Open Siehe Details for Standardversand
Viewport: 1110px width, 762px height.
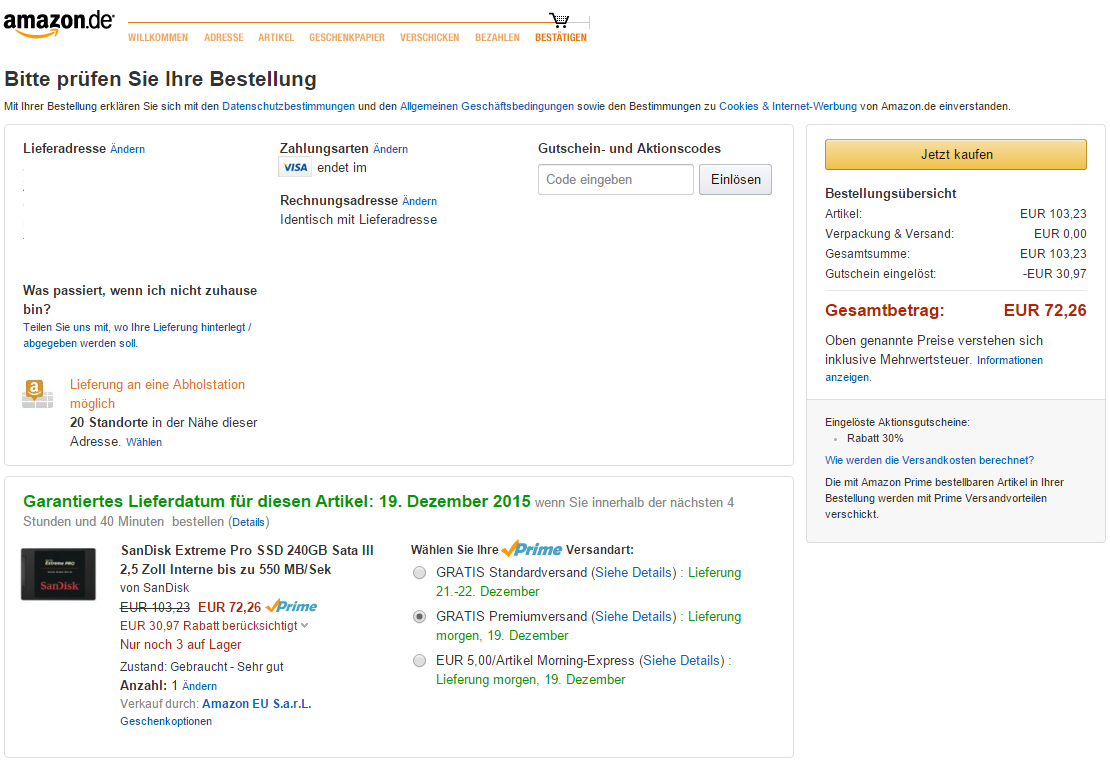click(x=634, y=572)
